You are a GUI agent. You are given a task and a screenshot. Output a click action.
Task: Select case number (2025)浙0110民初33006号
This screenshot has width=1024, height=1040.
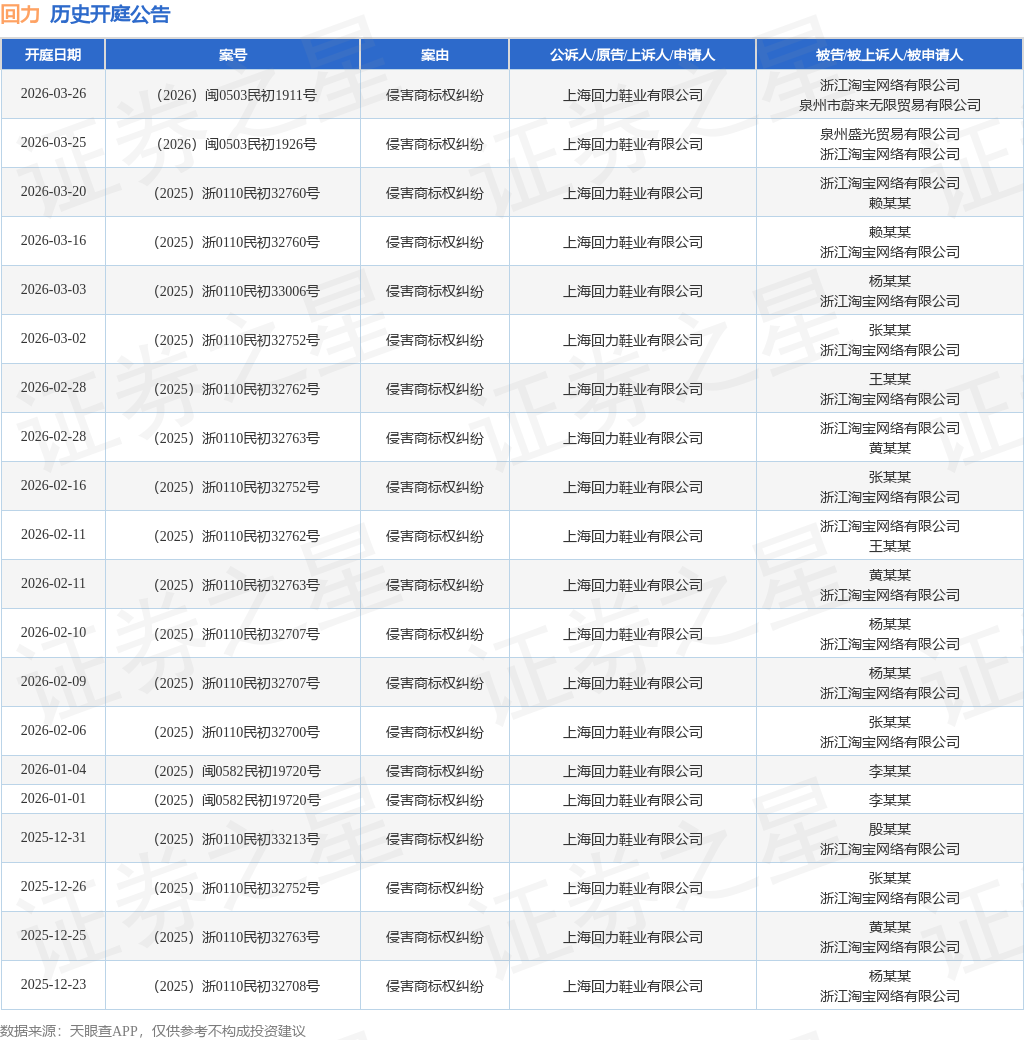236,292
